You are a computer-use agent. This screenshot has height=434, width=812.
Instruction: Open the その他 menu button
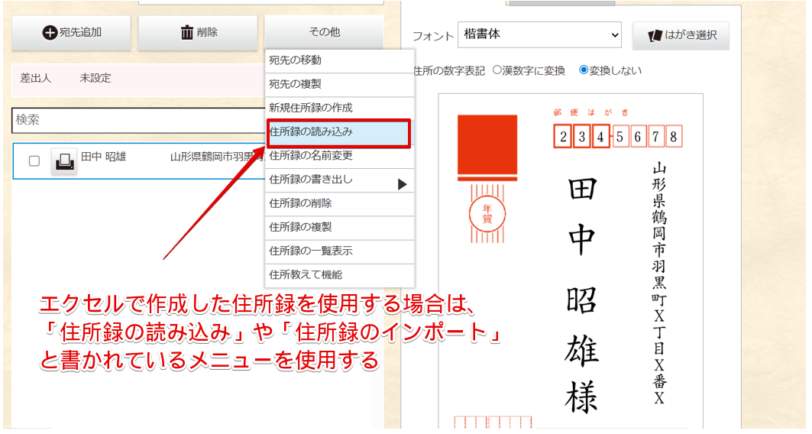click(324, 32)
